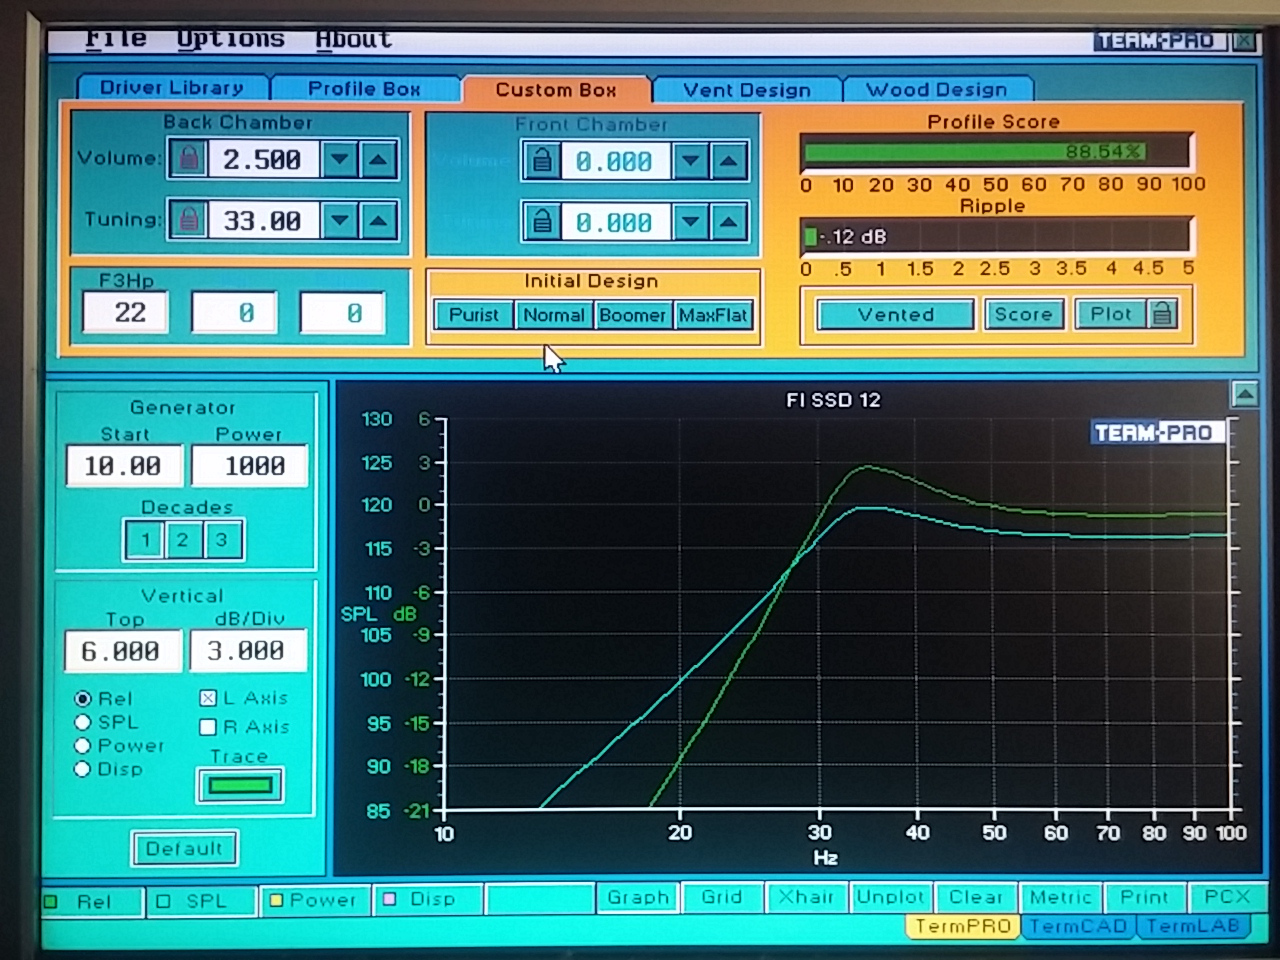Click the Profile Score progress bar

997,152
